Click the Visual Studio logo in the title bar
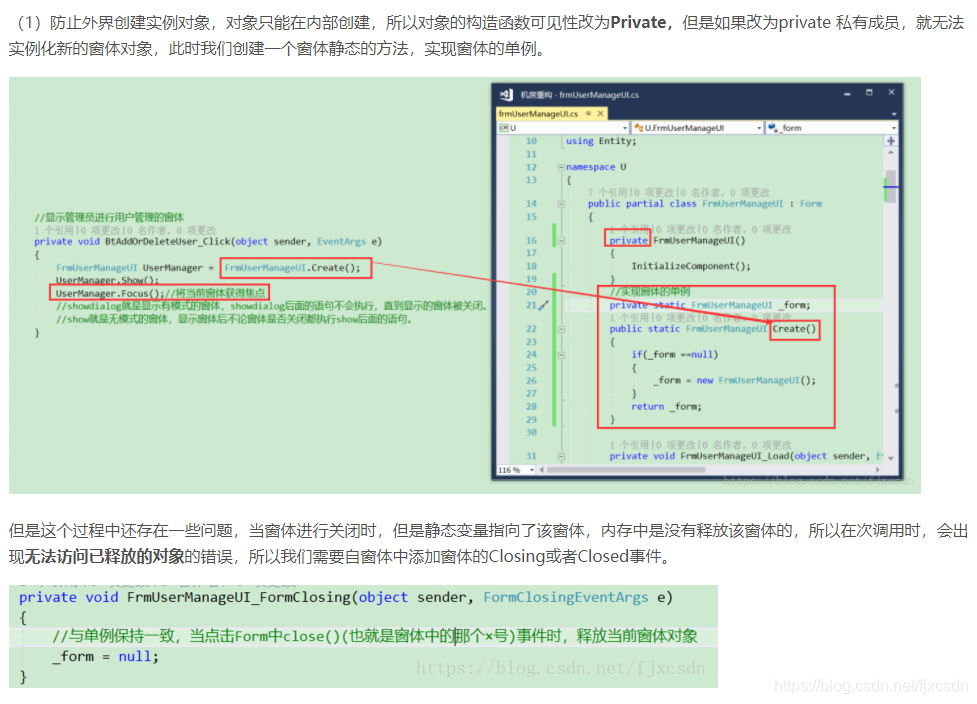 tap(506, 95)
